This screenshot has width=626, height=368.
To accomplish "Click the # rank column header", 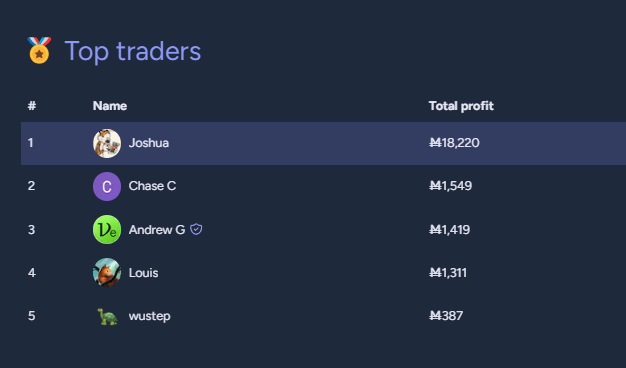I will coord(32,106).
